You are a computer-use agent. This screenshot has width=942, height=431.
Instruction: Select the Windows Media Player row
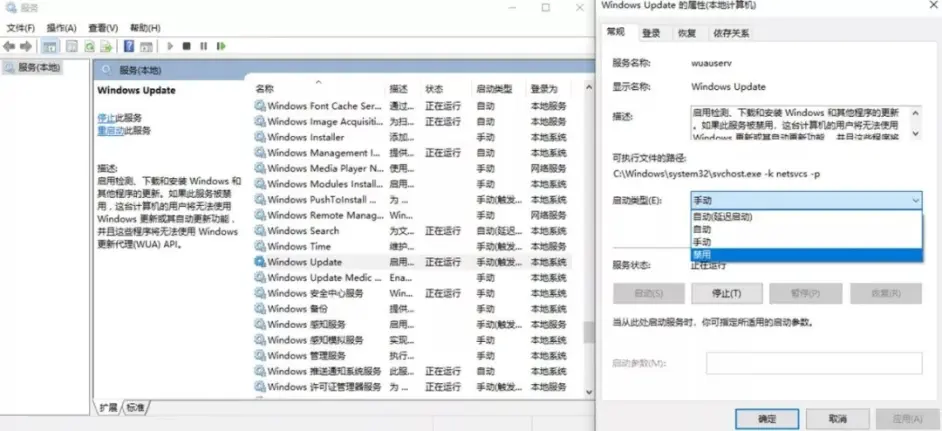pos(412,168)
